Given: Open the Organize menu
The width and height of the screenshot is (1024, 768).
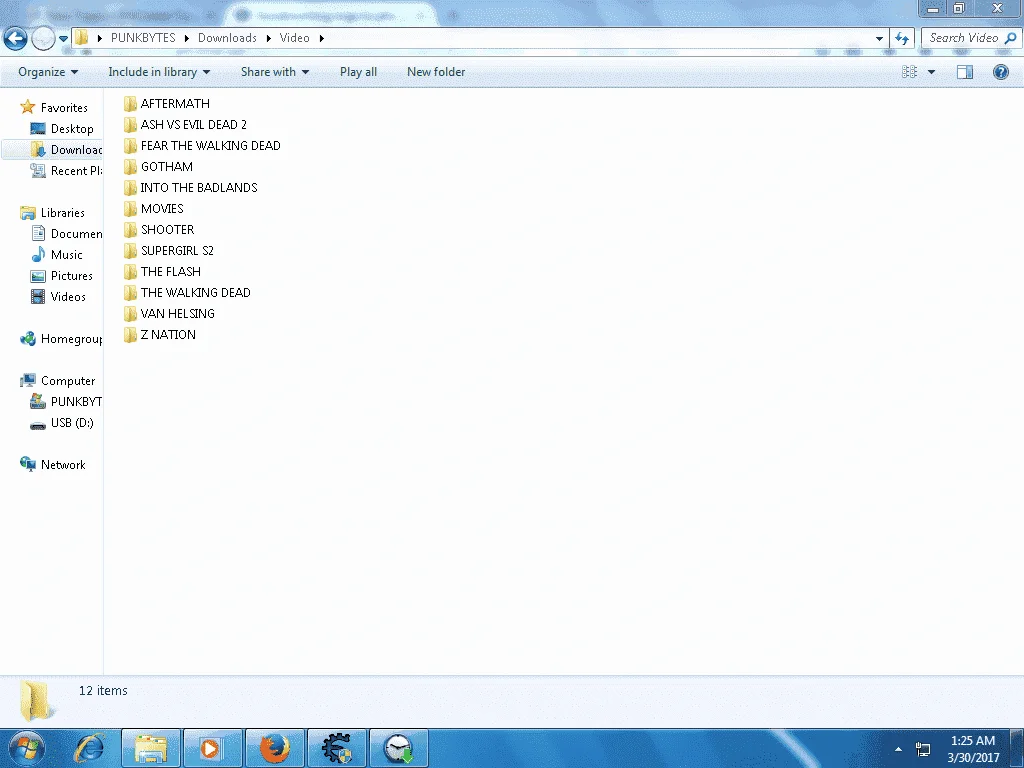Looking at the screenshot, I should point(48,72).
